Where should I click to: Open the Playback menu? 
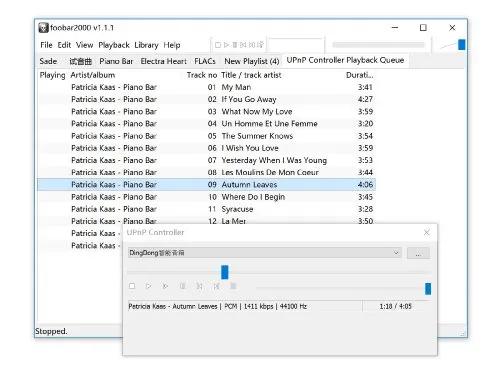pyautogui.click(x=114, y=45)
